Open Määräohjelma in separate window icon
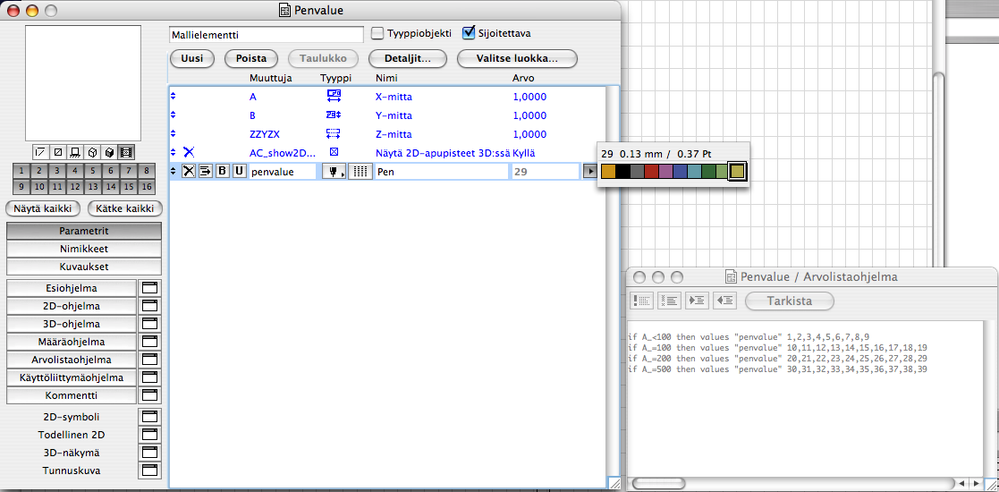The width and height of the screenshot is (999, 492). 150,342
